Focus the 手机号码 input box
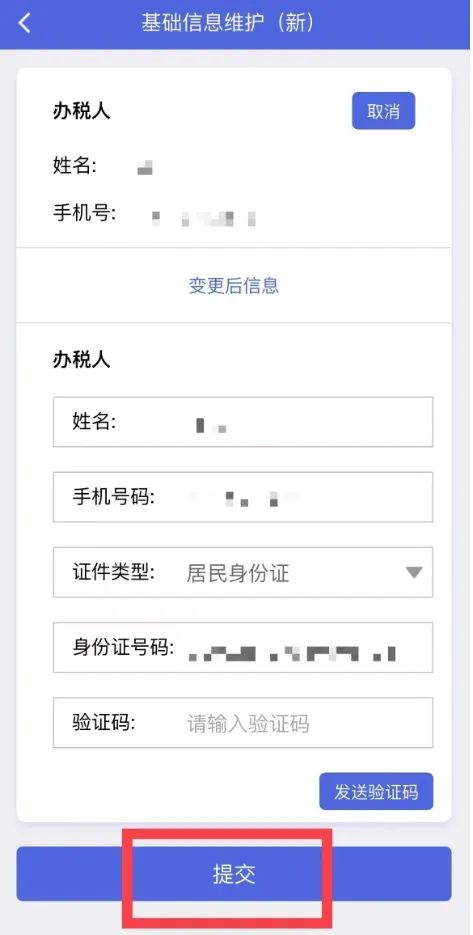 point(243,497)
